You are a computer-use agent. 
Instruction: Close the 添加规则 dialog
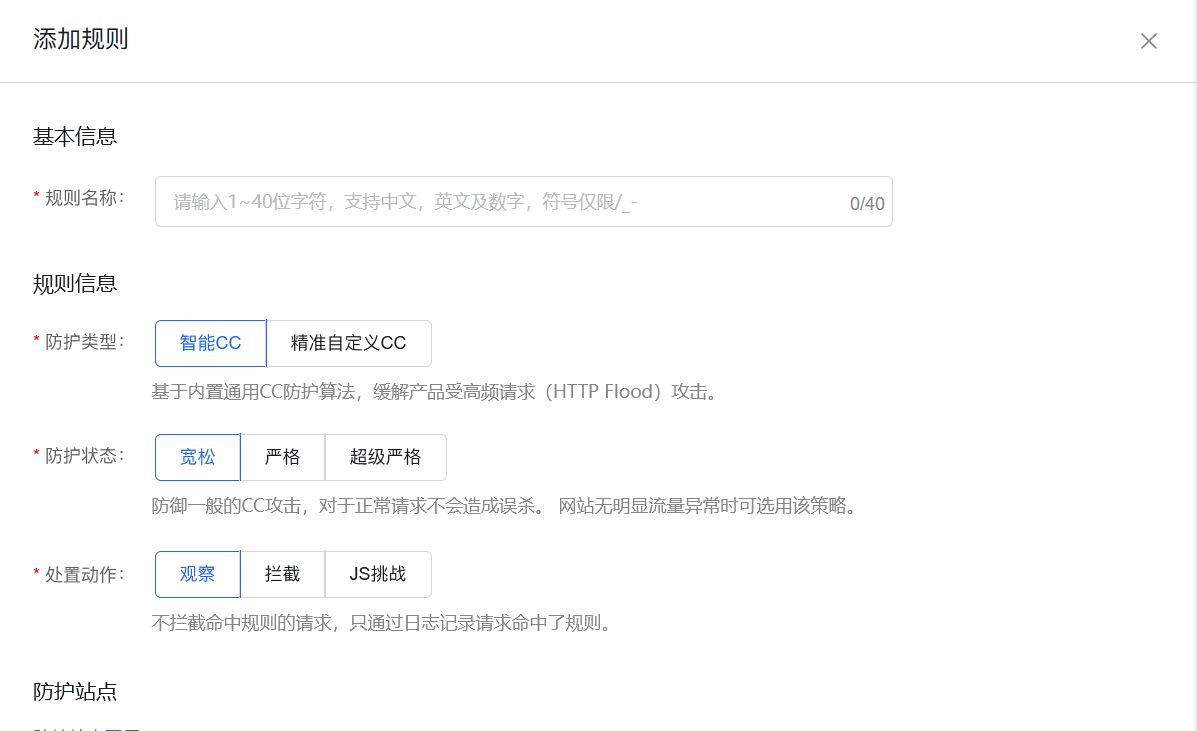(x=1148, y=41)
